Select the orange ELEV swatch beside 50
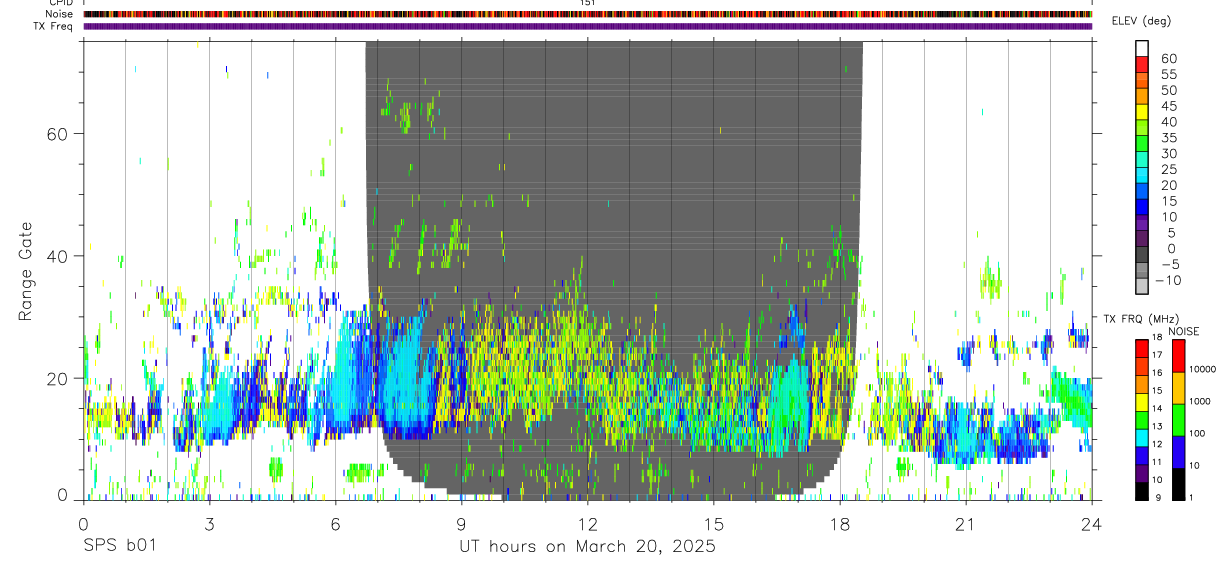The image size is (1228, 567). pos(1143,95)
